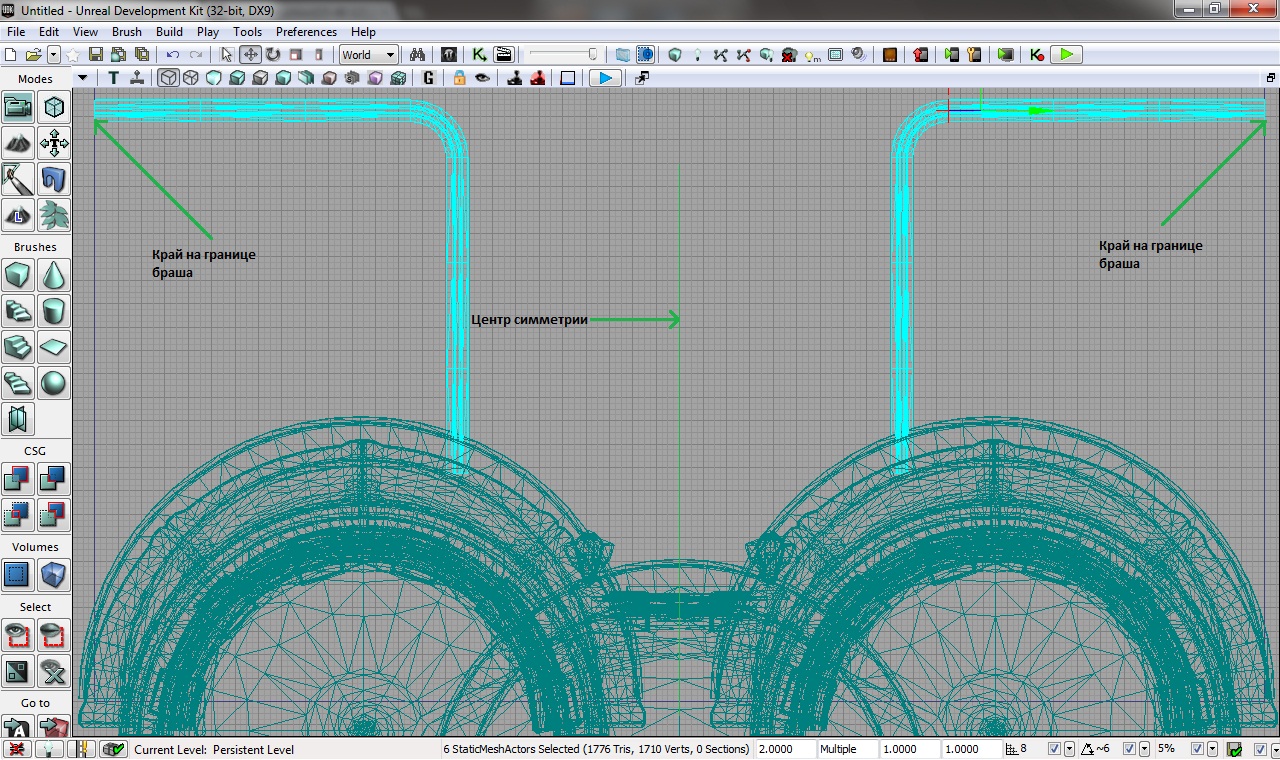Select the Cone brush builder
The width and height of the screenshot is (1280, 760).
53,274
